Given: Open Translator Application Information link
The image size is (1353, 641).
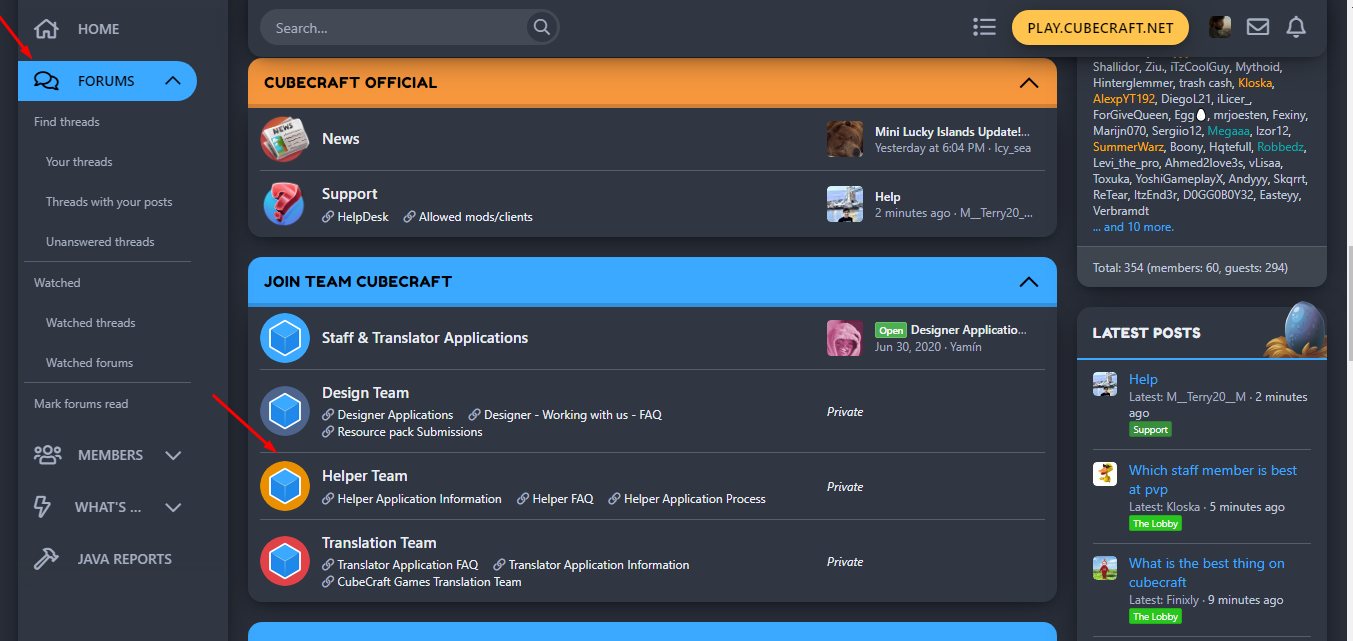Looking at the screenshot, I should coord(599,565).
